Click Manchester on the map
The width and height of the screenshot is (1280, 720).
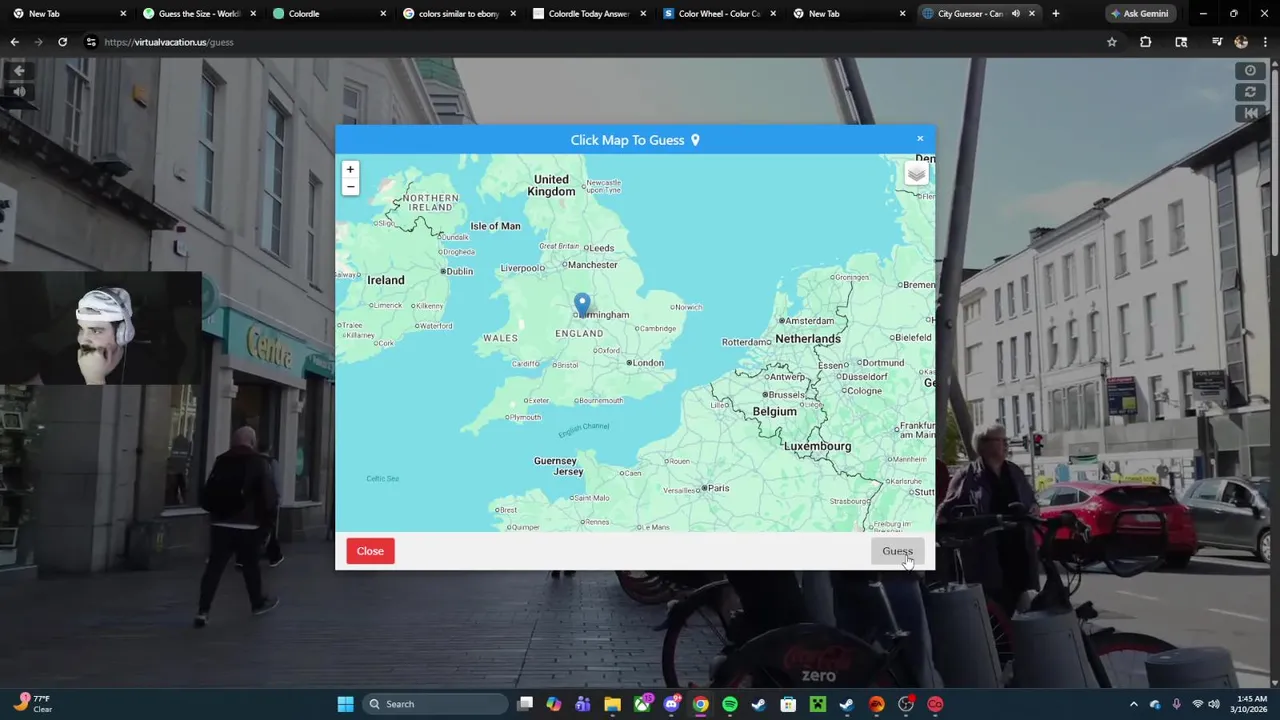[590, 265]
